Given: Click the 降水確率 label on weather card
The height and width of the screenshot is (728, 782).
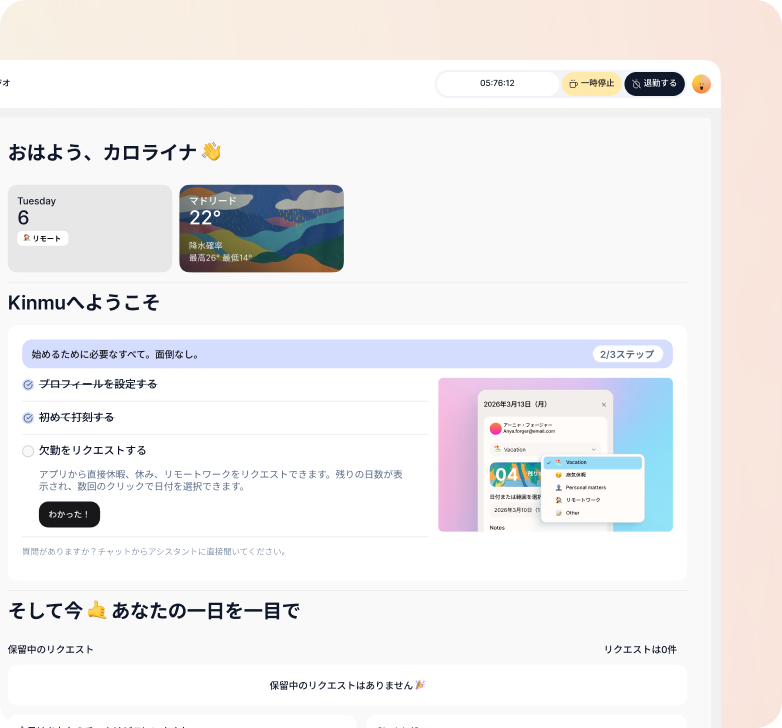Looking at the screenshot, I should (205, 245).
